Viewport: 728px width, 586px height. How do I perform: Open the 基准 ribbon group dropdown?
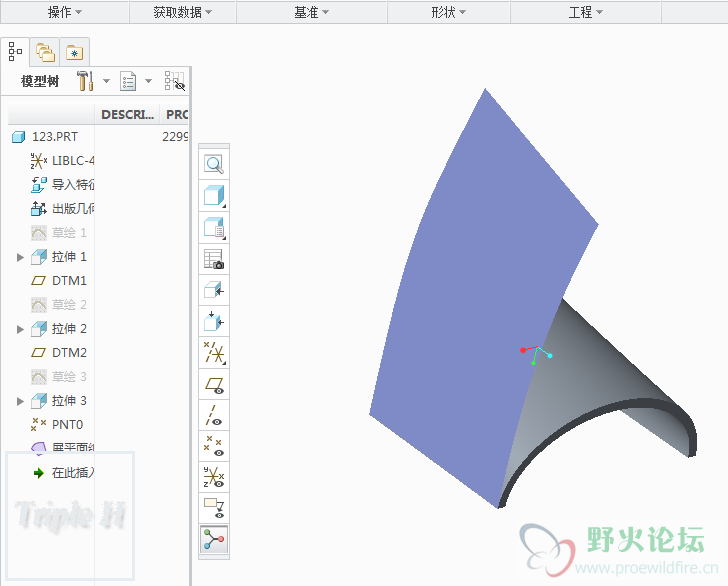pos(312,12)
